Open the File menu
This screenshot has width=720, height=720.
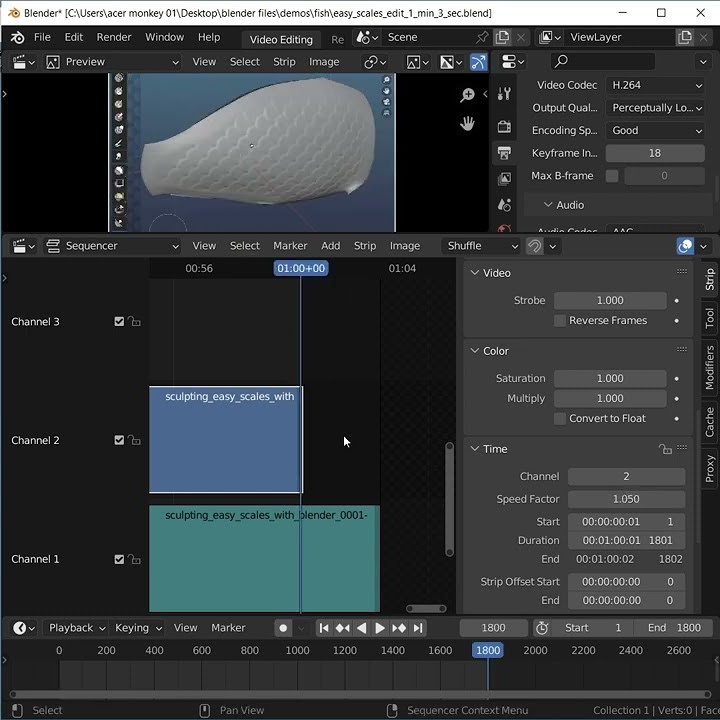coord(42,37)
